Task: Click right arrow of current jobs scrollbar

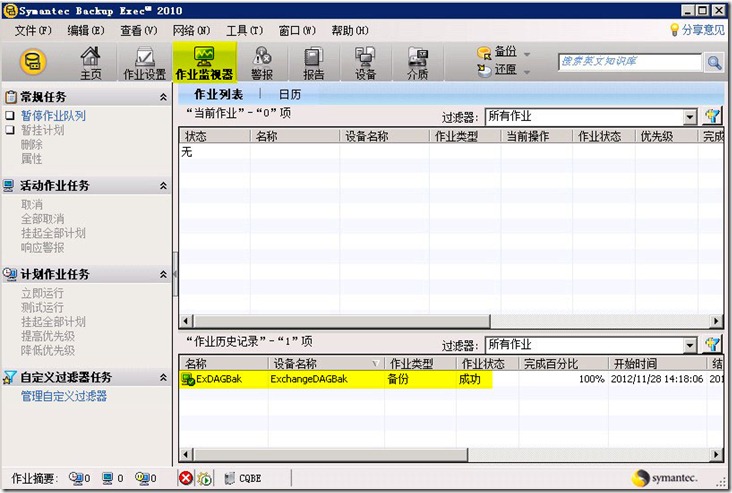Action: [x=716, y=321]
